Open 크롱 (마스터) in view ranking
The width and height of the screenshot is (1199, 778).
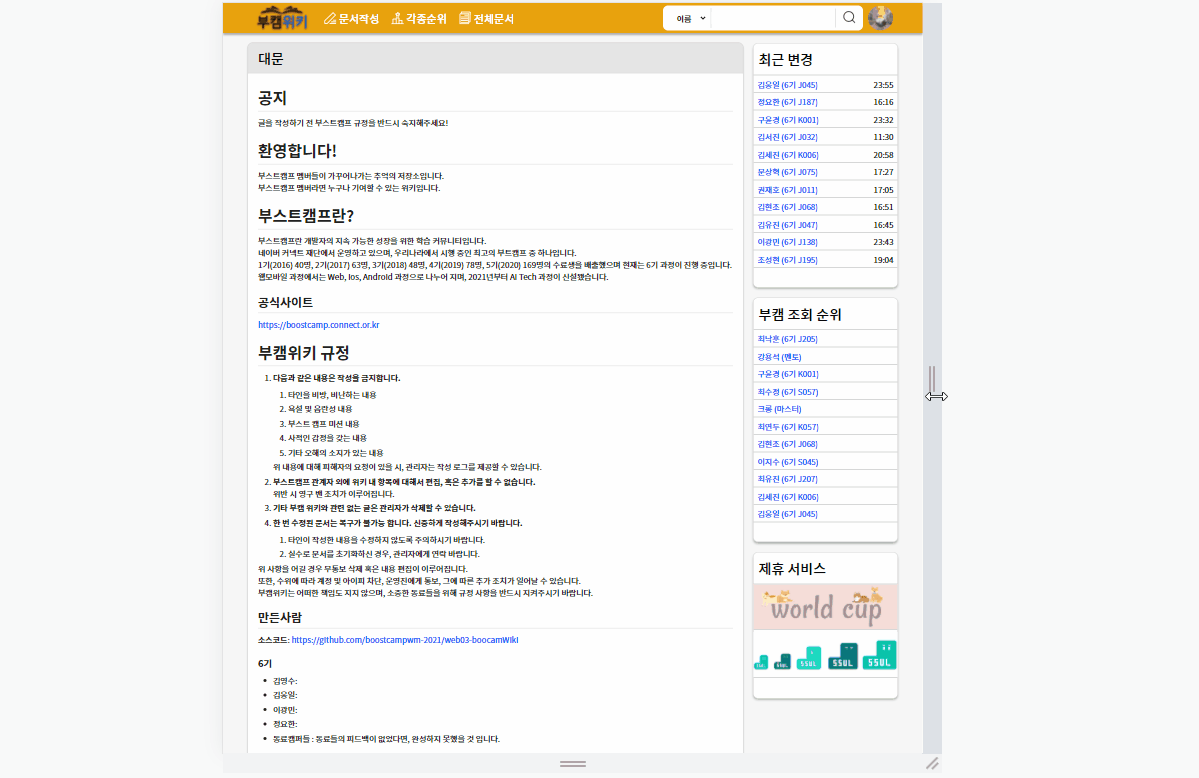click(779, 409)
